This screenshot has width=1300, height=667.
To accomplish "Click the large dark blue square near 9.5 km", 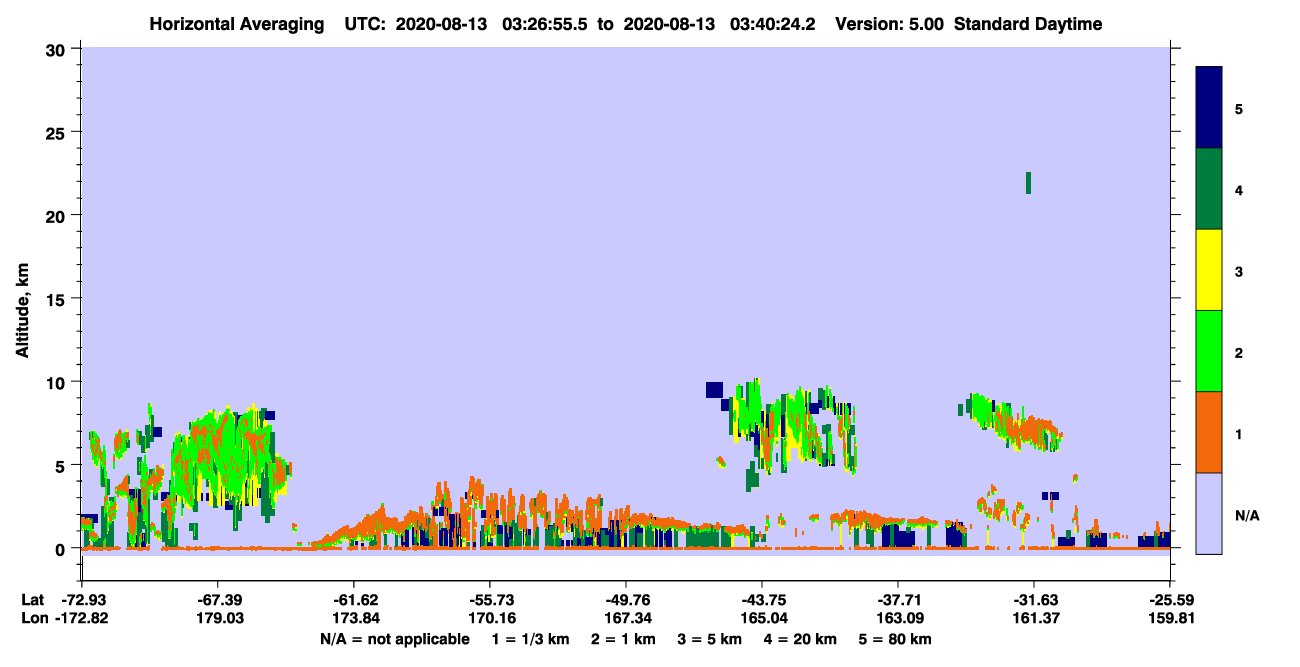I will click(x=714, y=390).
